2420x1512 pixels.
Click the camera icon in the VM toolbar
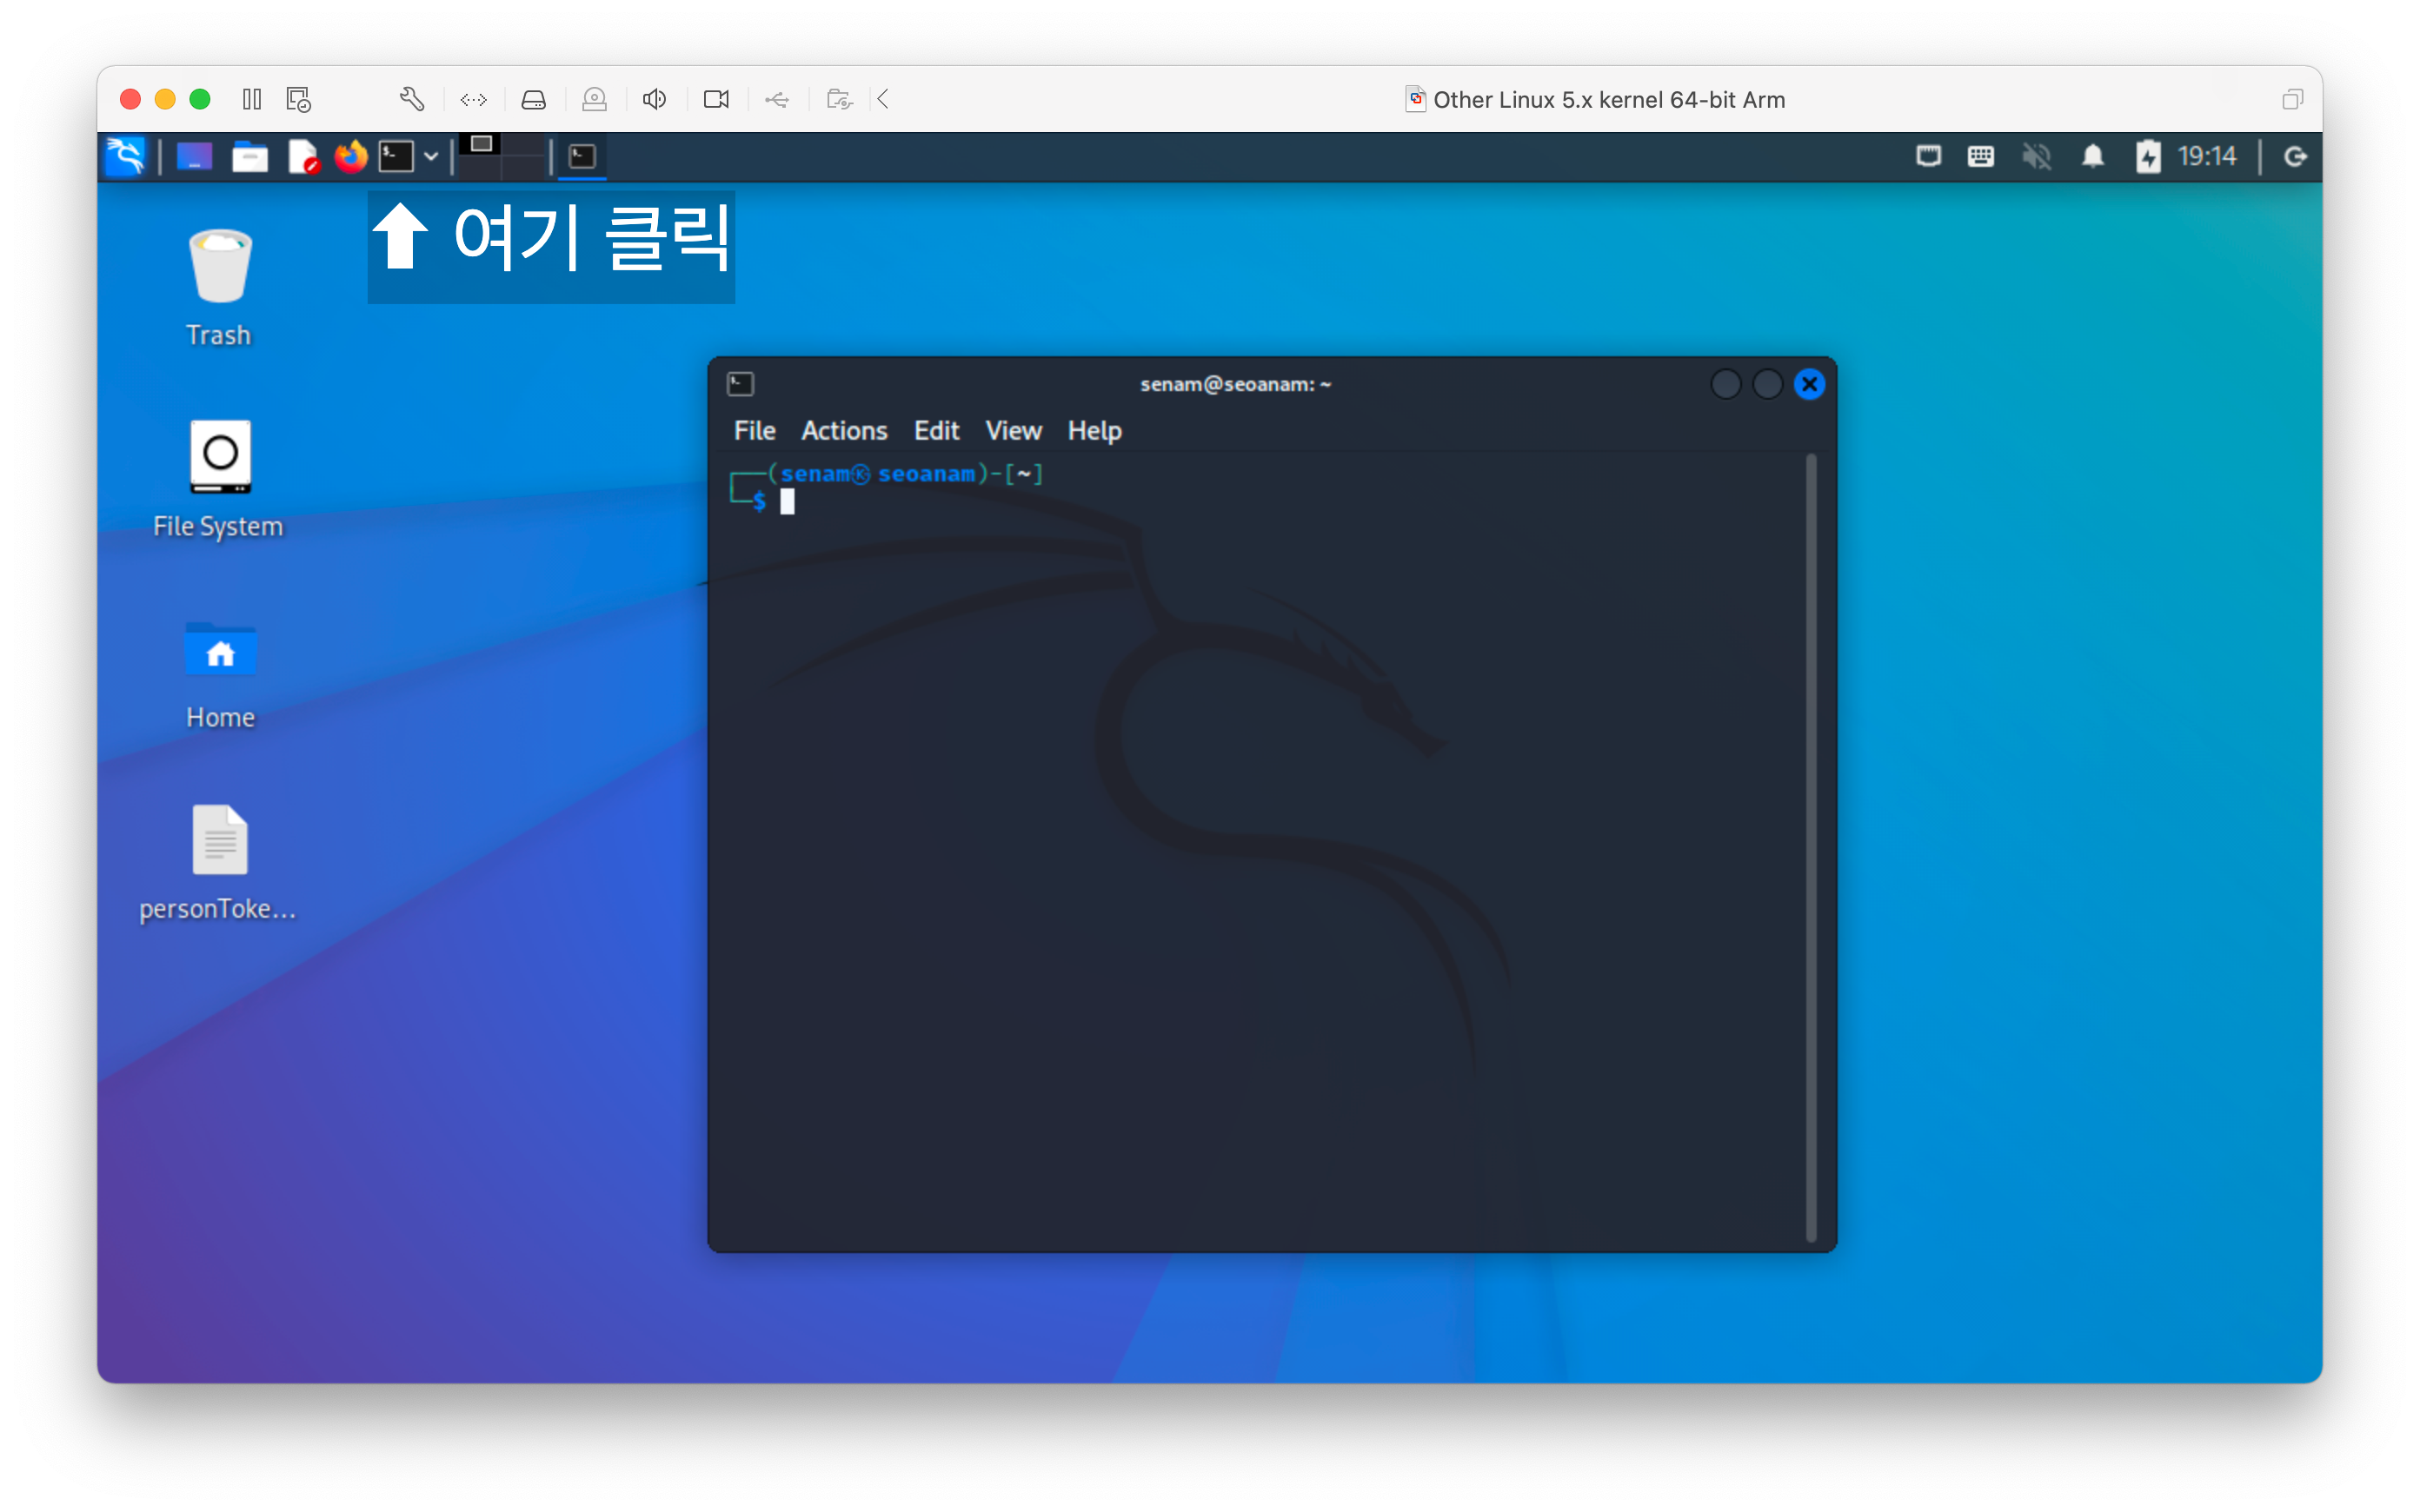tap(716, 99)
